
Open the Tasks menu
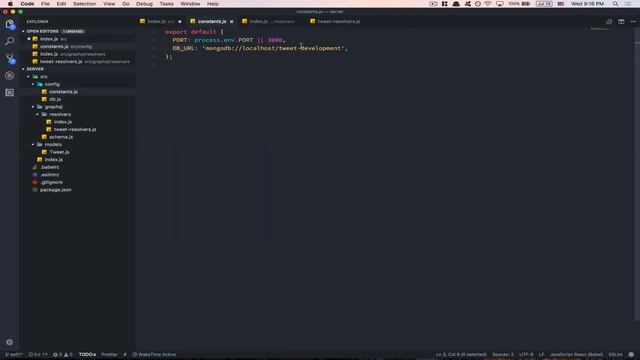point(167,4)
